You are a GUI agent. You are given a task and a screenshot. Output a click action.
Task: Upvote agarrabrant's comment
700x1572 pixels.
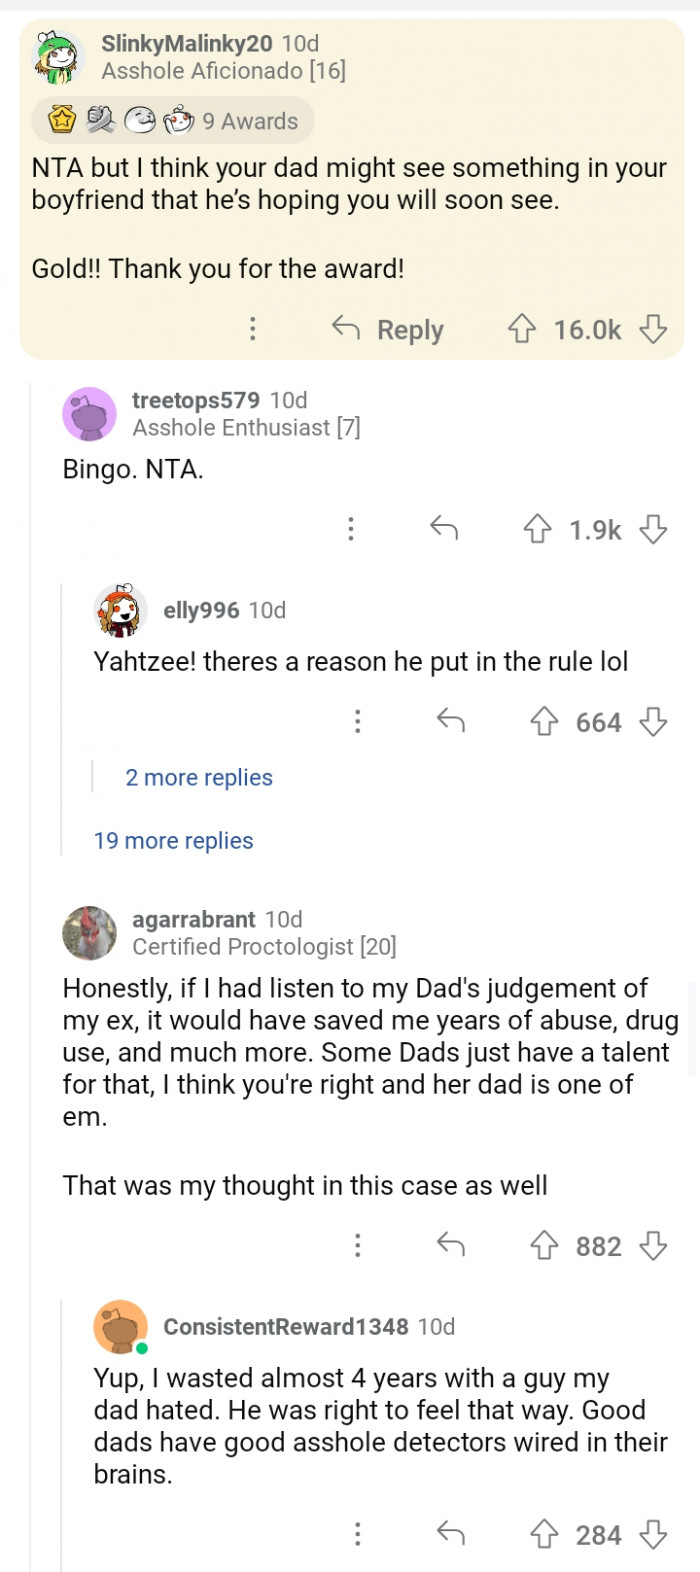click(x=545, y=1245)
